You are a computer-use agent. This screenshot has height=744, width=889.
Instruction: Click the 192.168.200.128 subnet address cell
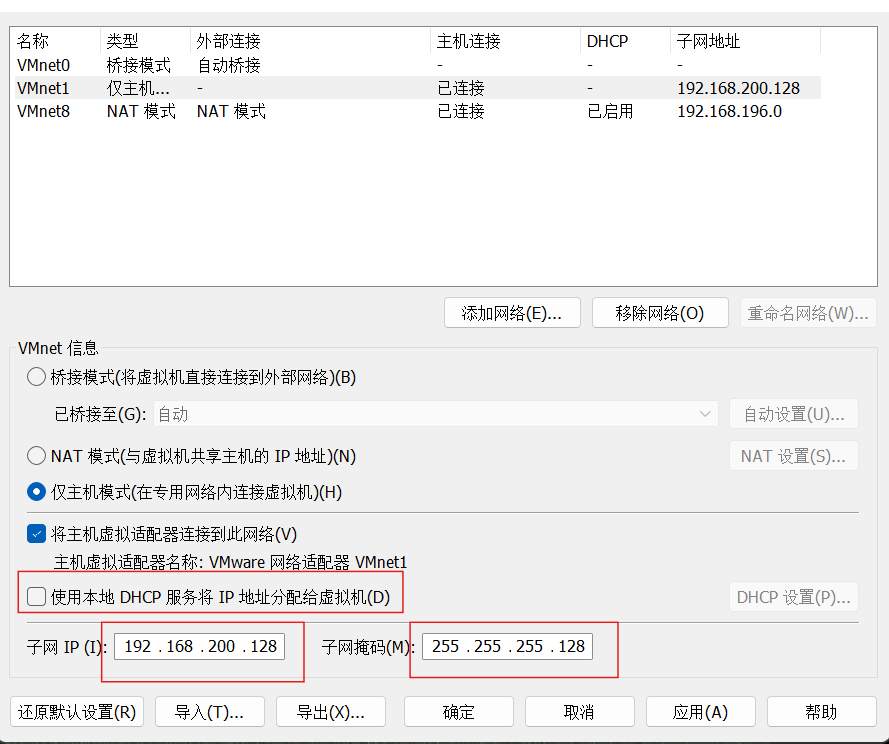click(738, 88)
